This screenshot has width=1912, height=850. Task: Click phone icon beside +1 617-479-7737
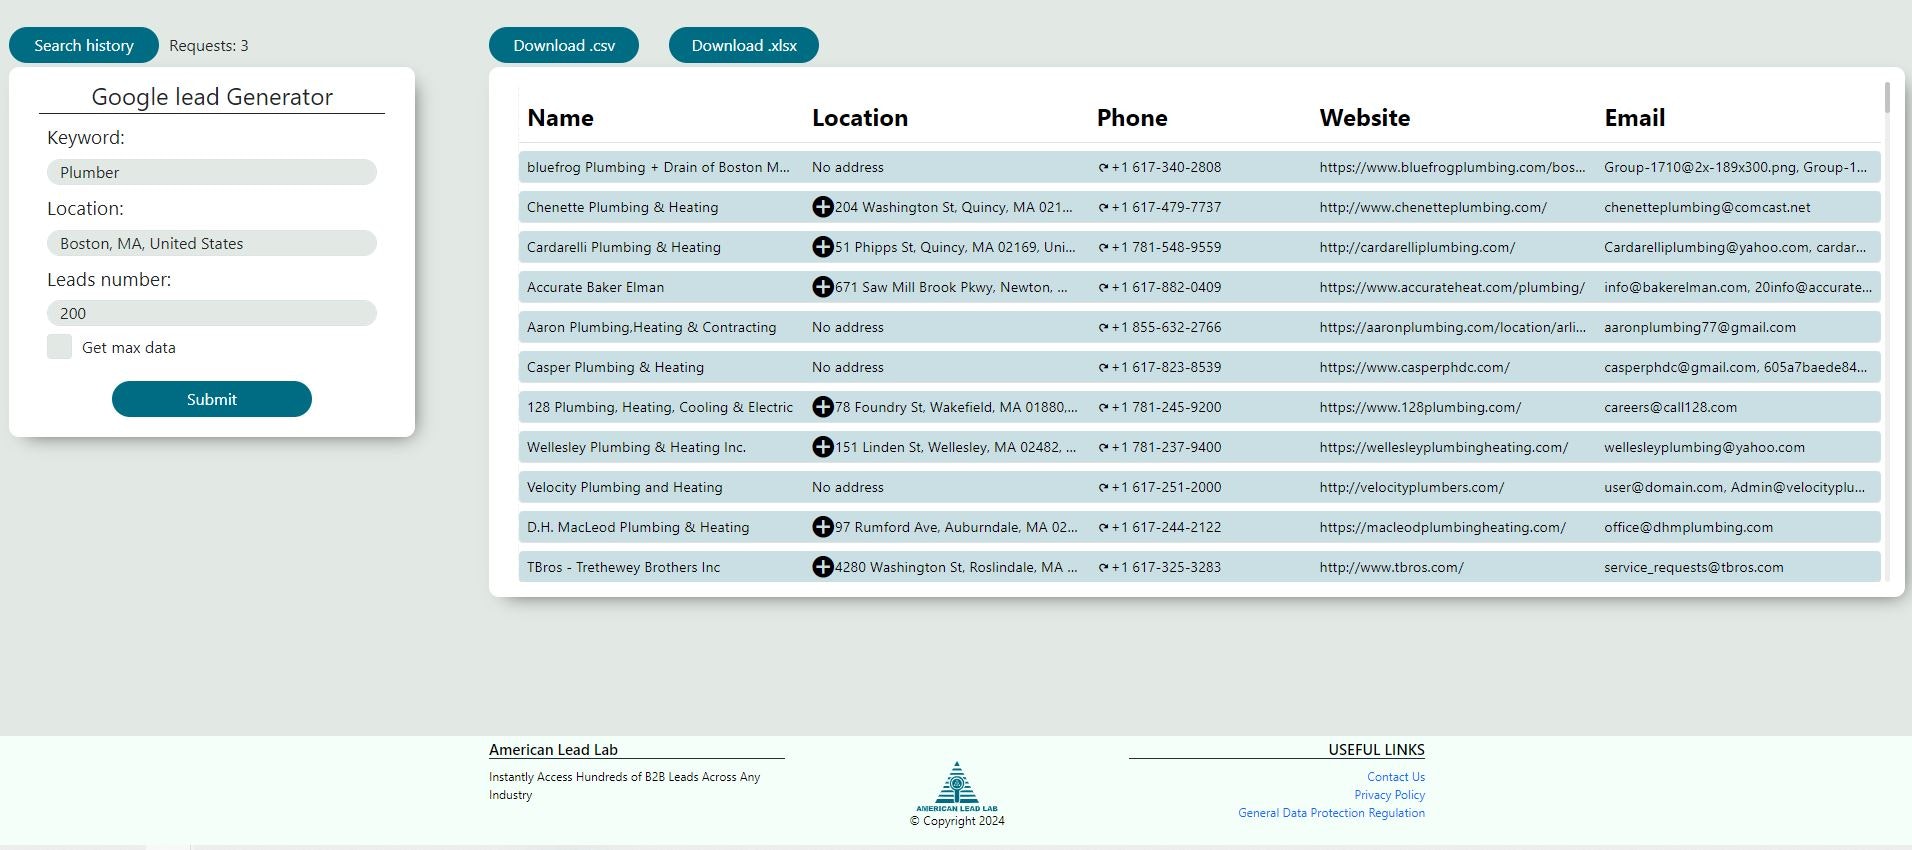click(1103, 208)
